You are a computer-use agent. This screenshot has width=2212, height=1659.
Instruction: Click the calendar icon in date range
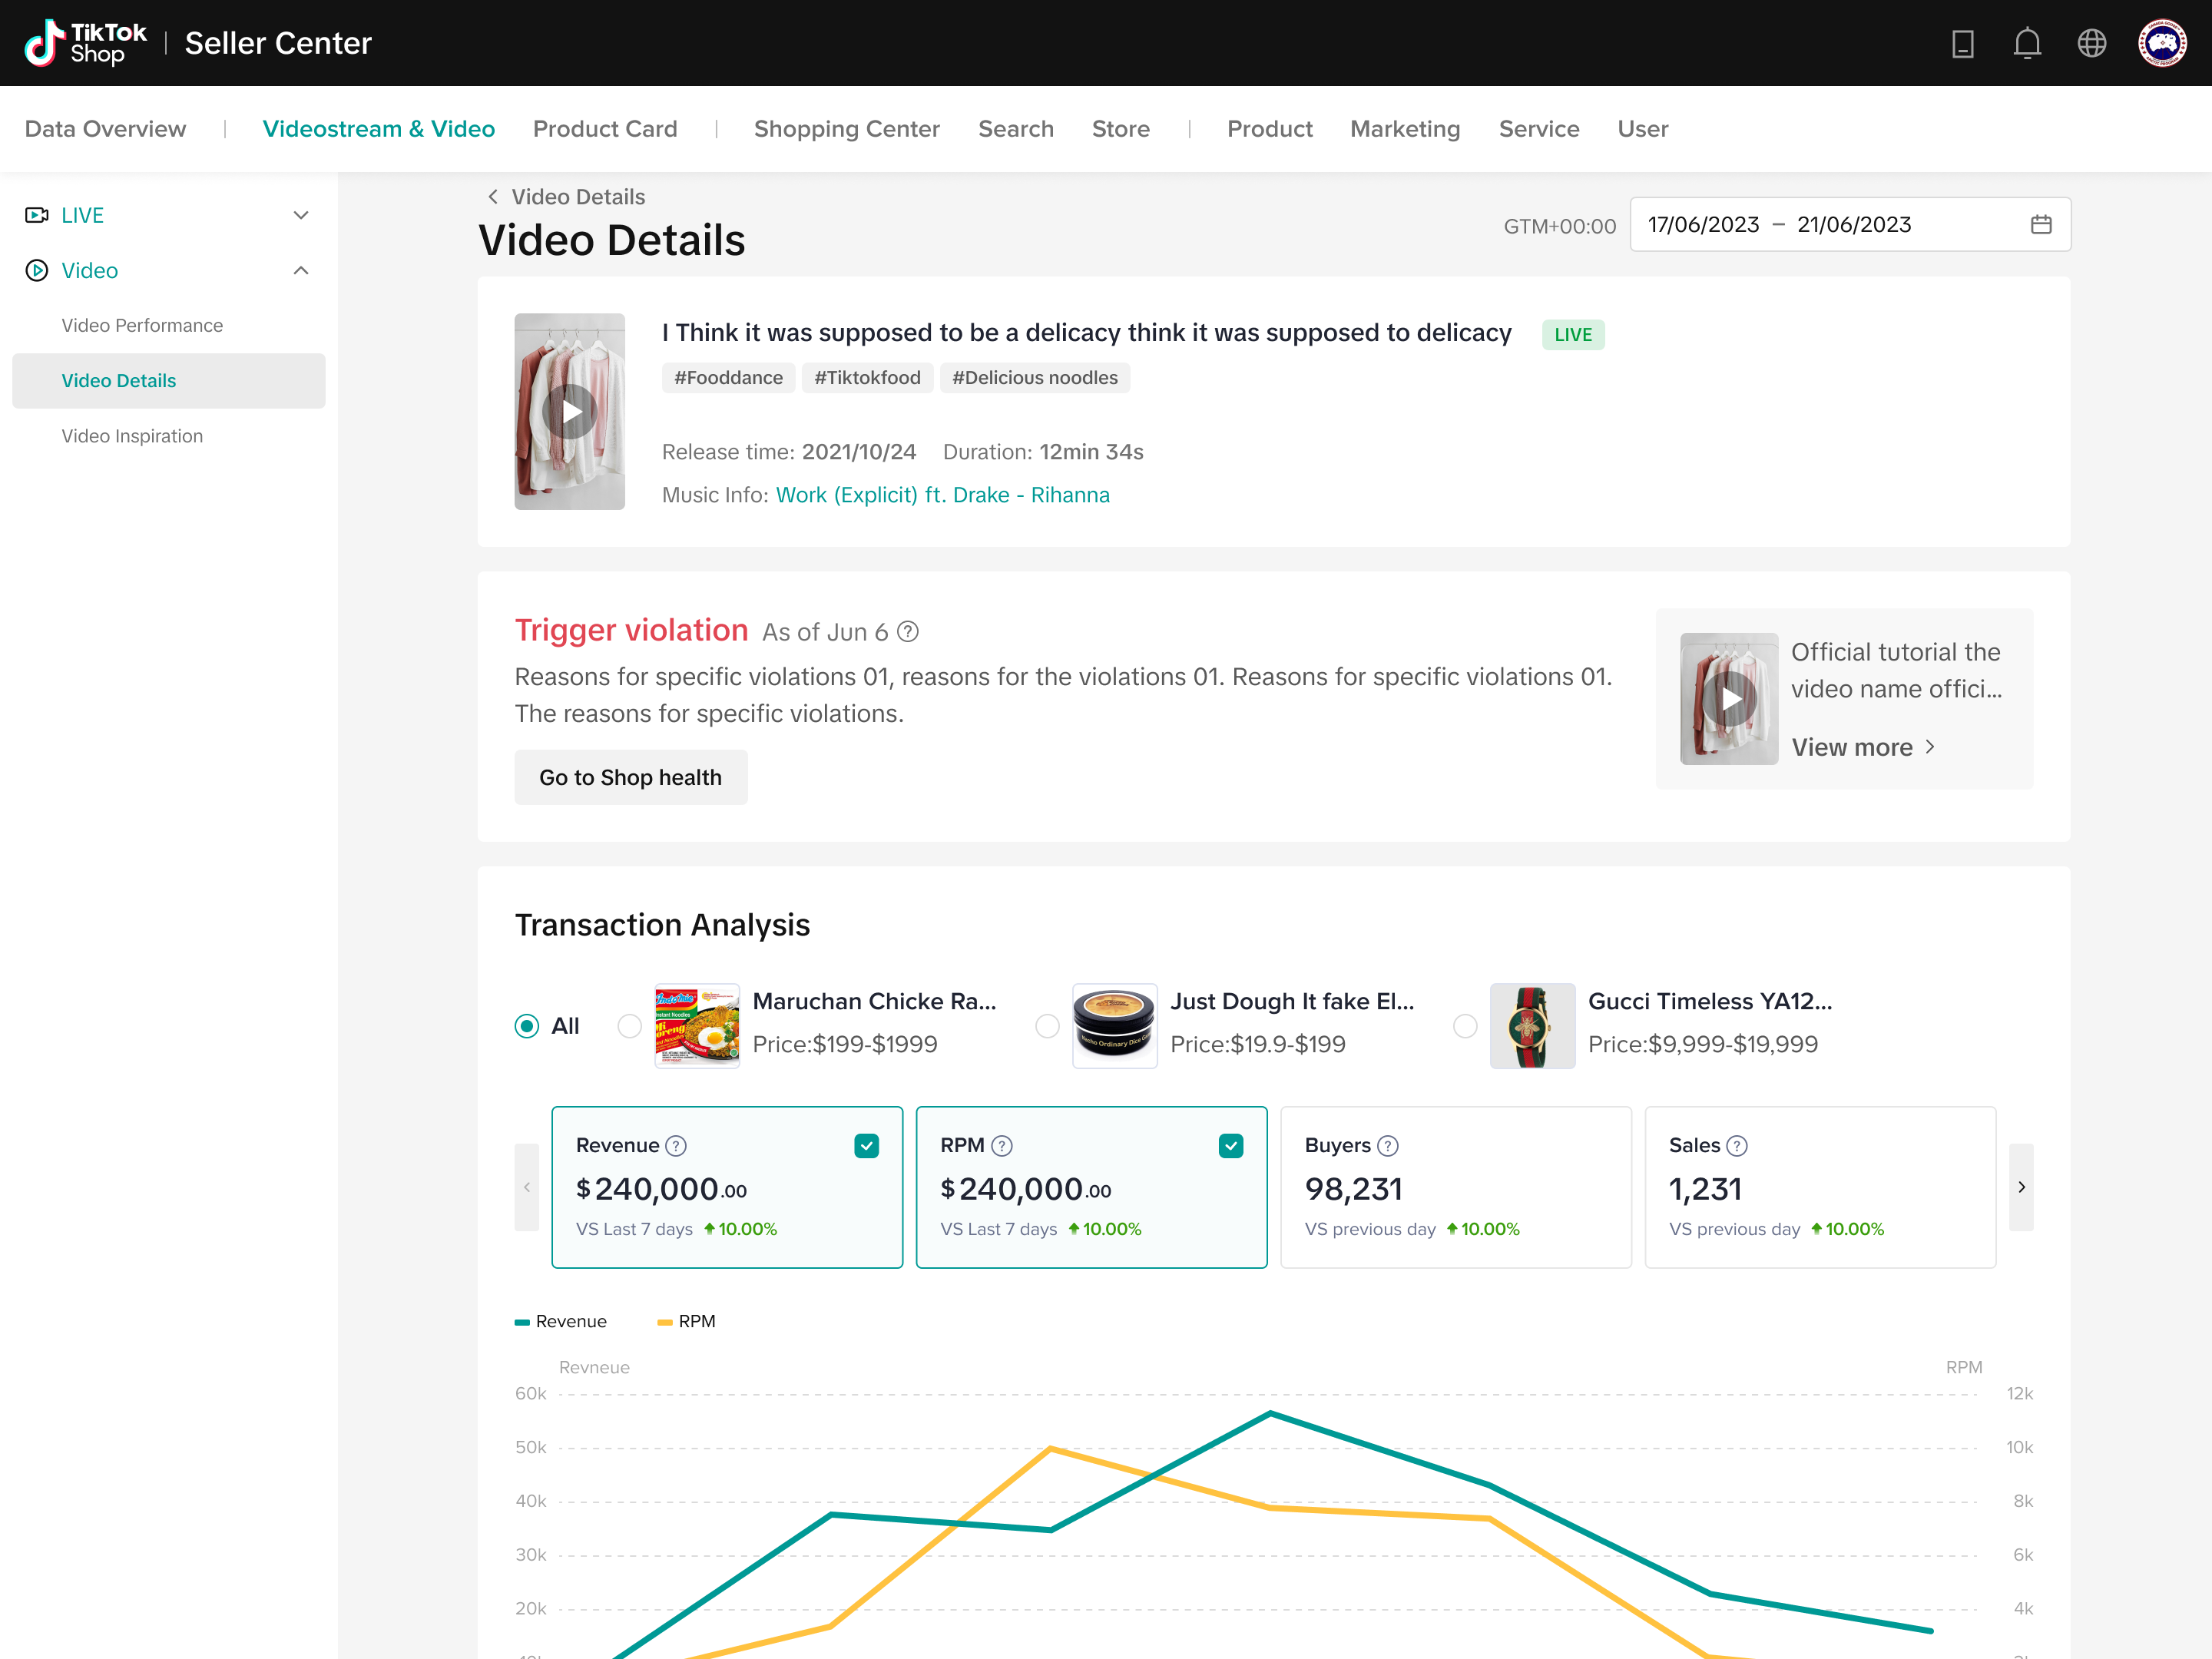2041,225
